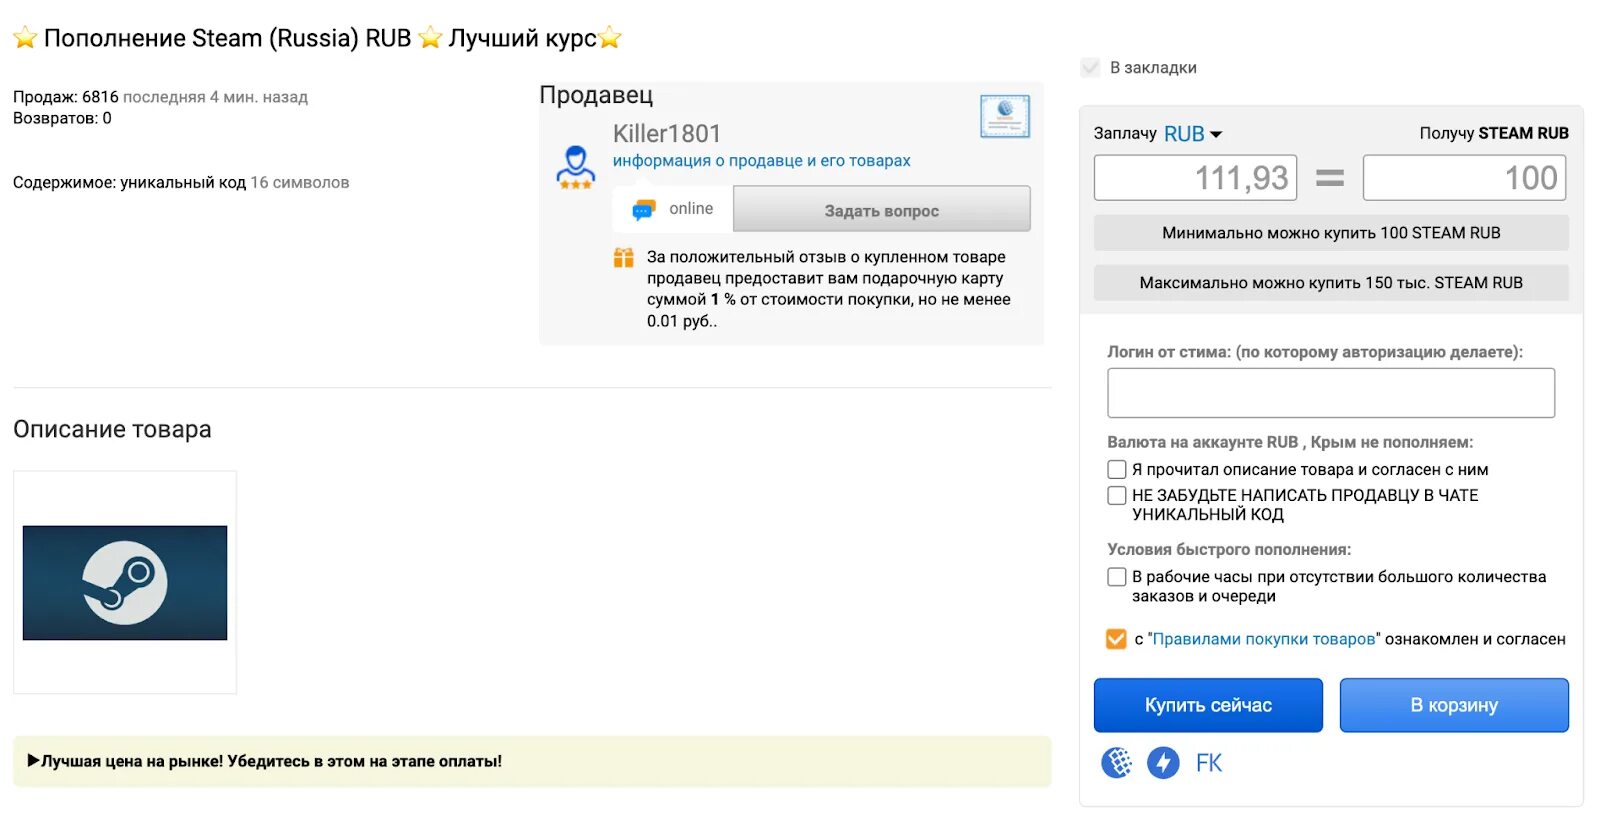Open the Steam logo product thumbnail
The width and height of the screenshot is (1600, 823).
coord(125,583)
